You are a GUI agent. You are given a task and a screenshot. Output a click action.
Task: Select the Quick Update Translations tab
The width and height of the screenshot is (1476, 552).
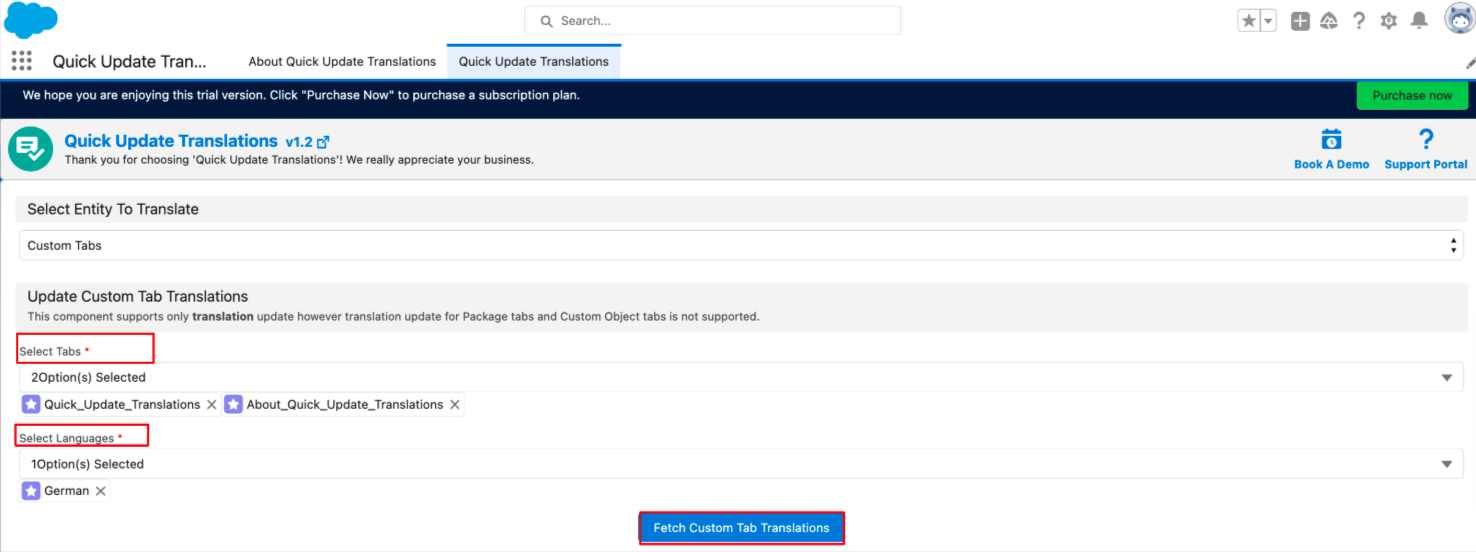coord(534,61)
